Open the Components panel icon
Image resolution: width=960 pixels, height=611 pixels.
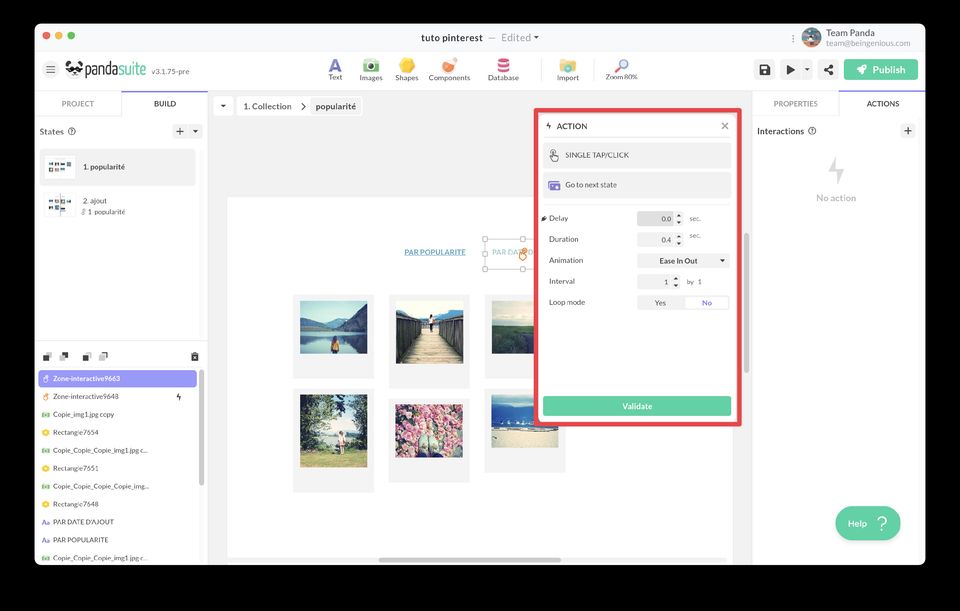pos(449,64)
